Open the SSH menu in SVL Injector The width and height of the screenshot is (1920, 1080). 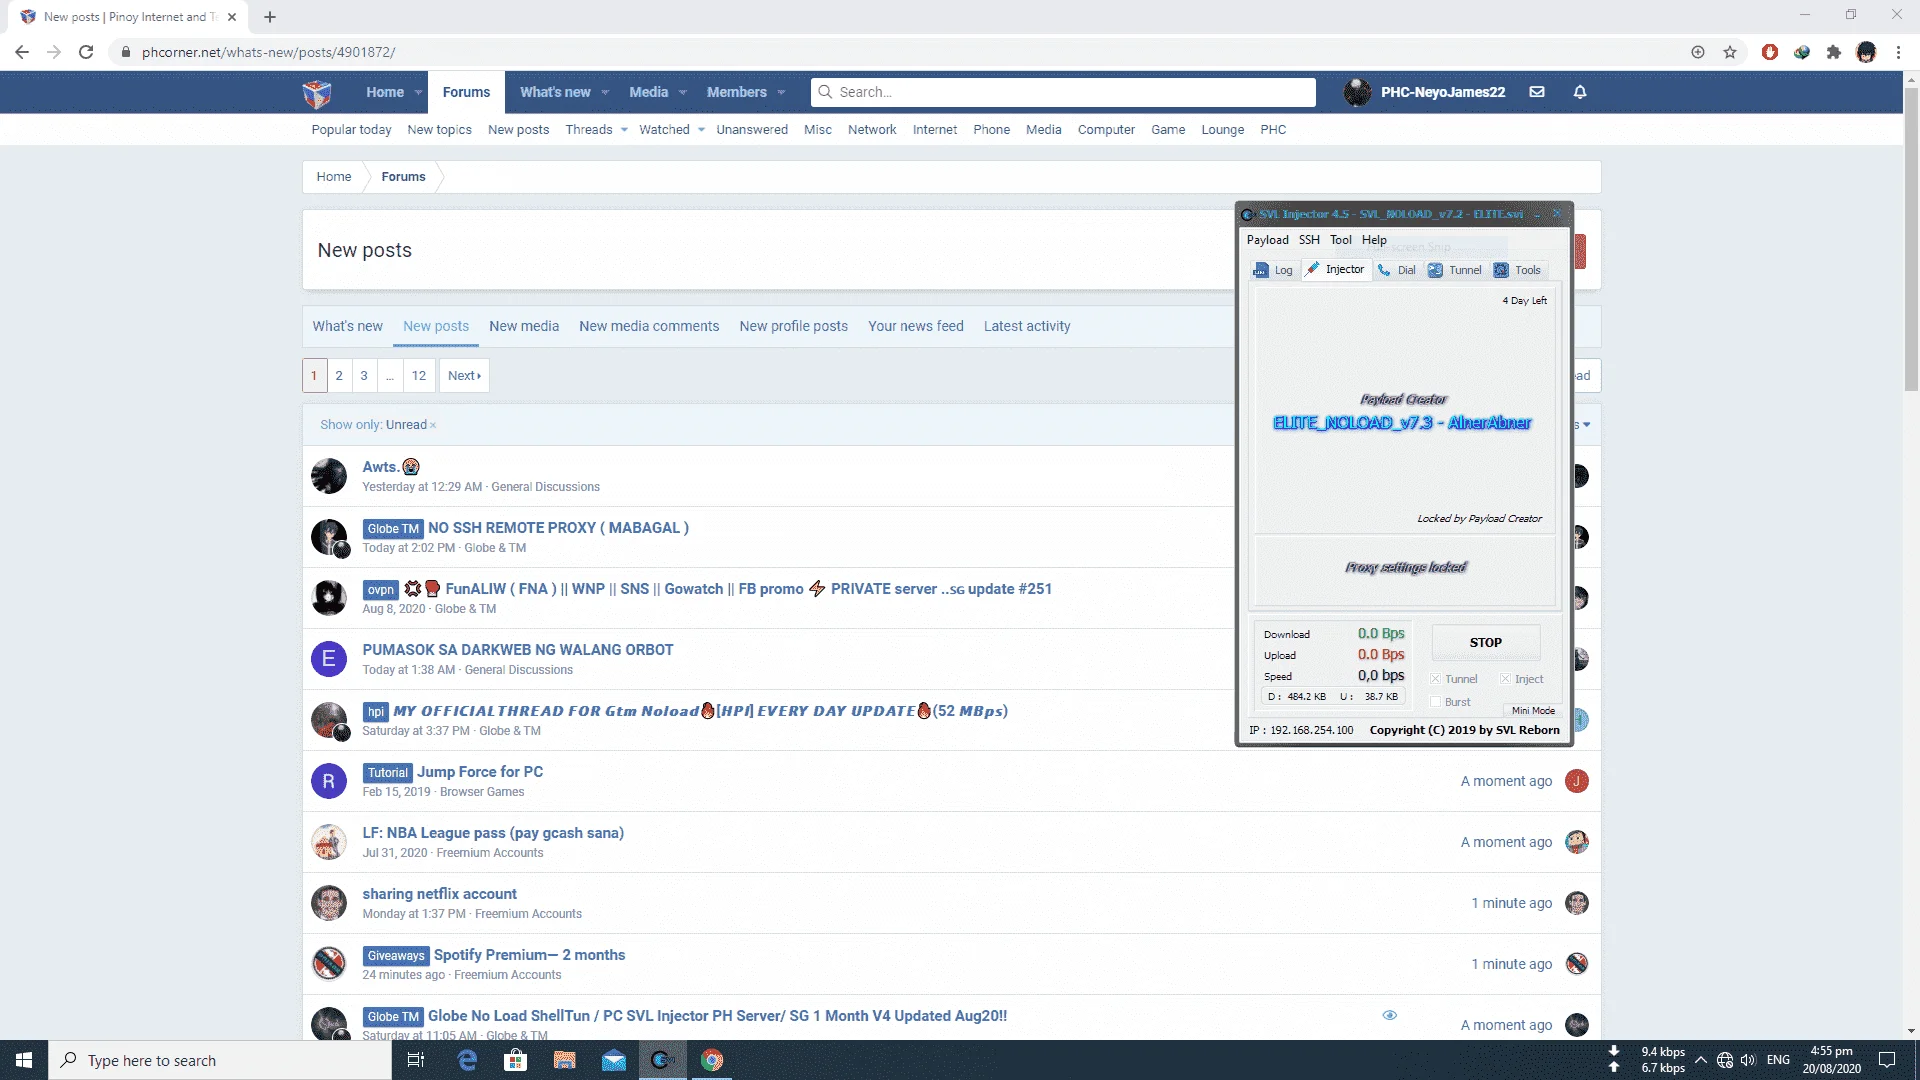pyautogui.click(x=1309, y=240)
